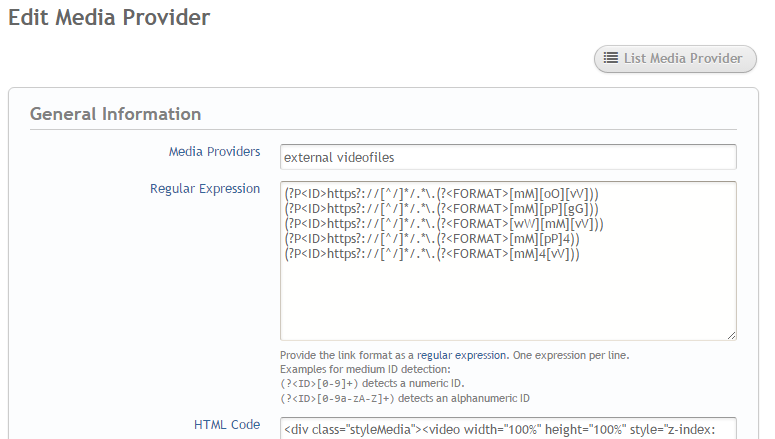Viewport: 775px width, 439px height.
Task: Focus the Media Providers name field
Action: 508,157
